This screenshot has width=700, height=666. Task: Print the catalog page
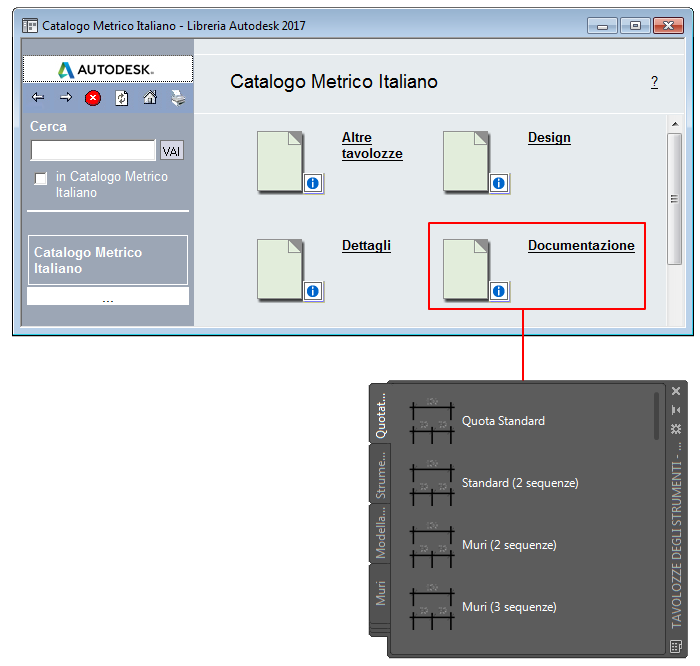(178, 98)
